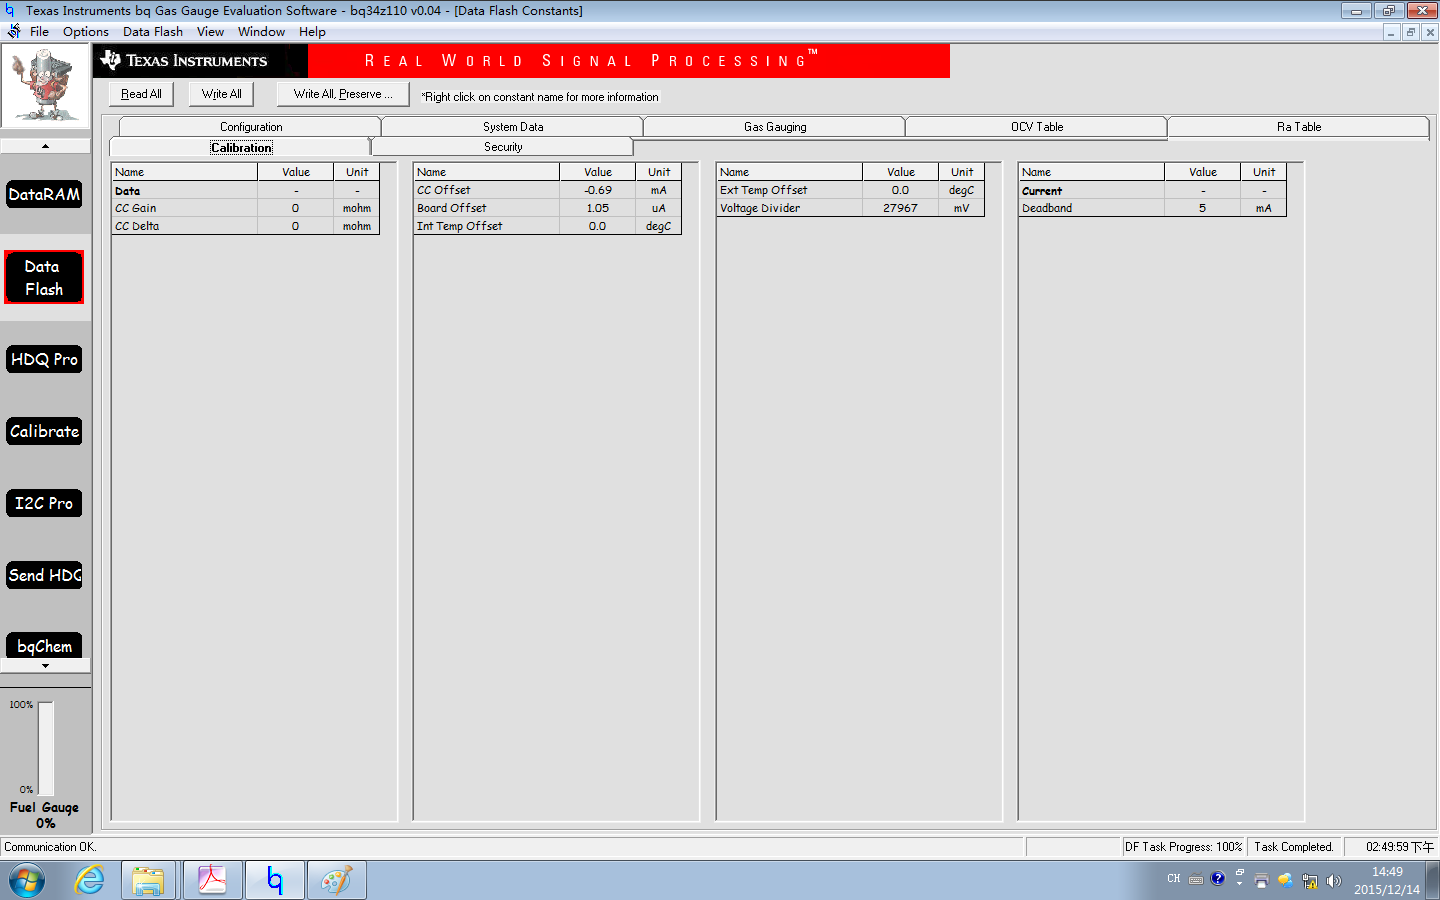Open File Explorer from taskbar

coord(149,881)
